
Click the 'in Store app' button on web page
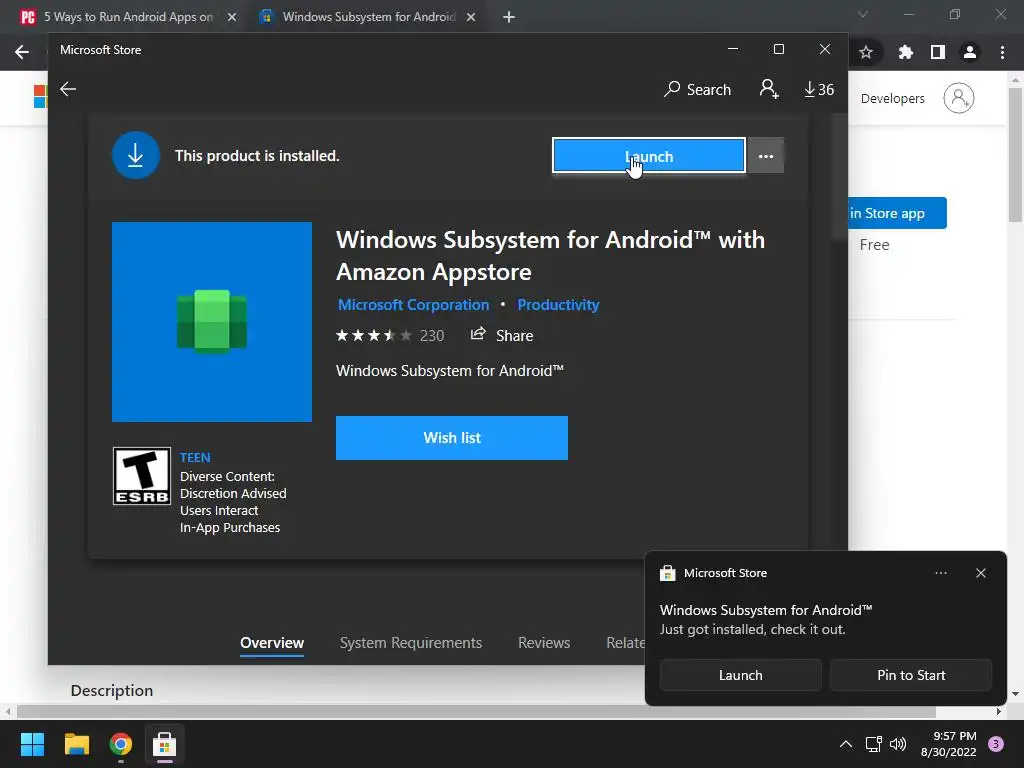(x=897, y=213)
